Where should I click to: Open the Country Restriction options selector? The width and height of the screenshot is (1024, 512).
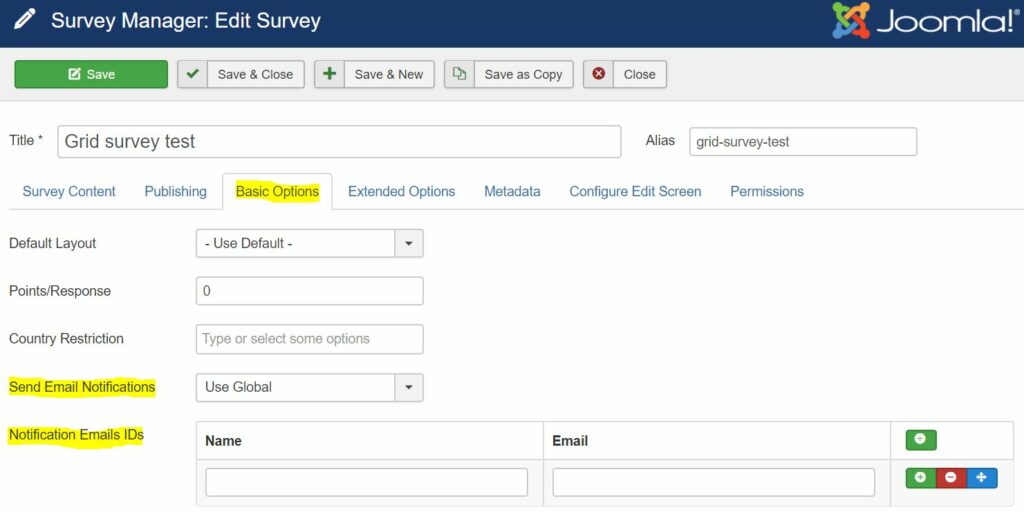309,339
